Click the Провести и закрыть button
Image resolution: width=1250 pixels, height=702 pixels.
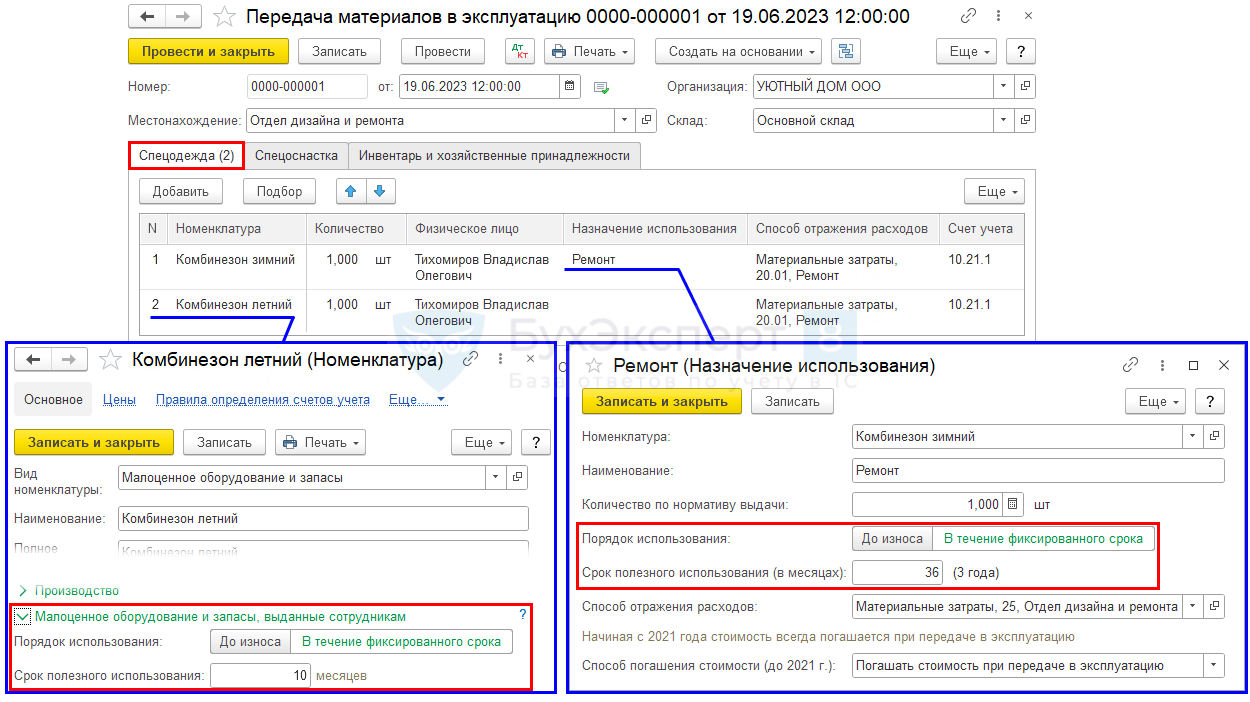coord(208,51)
